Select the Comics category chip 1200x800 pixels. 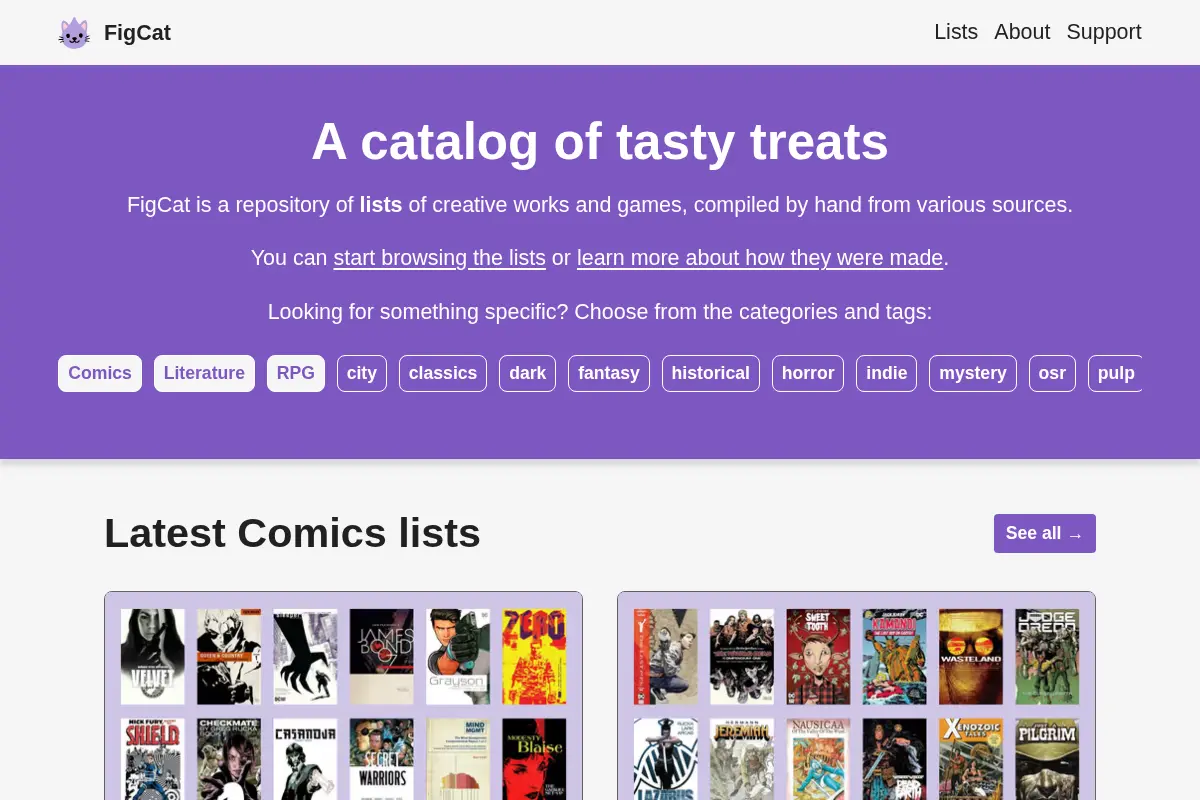[x=100, y=373]
